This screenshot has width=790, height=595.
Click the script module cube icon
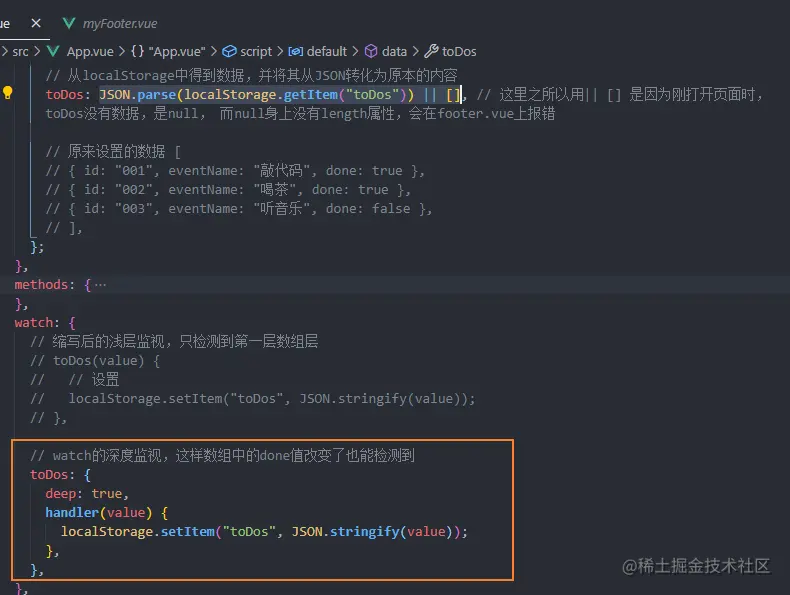(229, 51)
